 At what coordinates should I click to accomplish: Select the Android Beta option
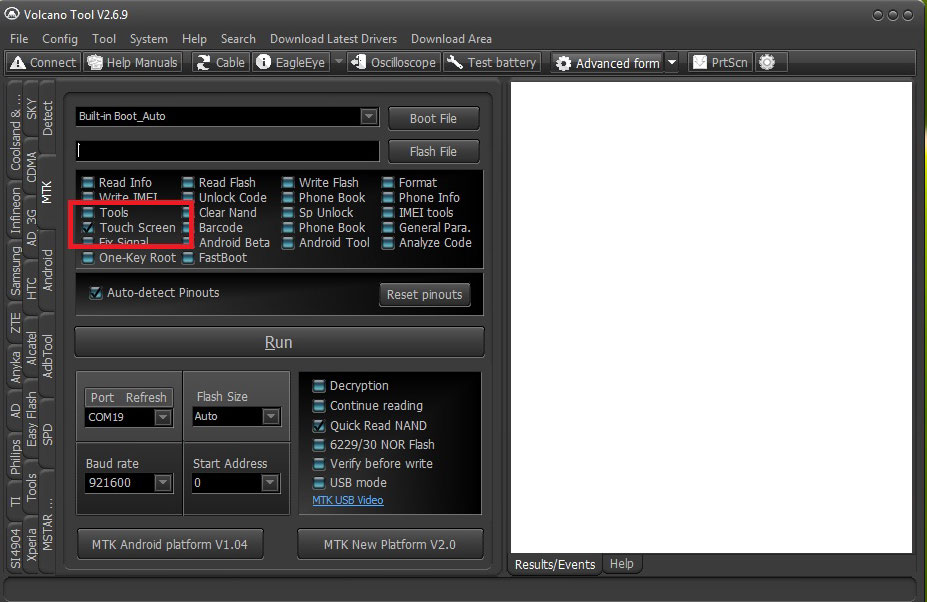pyautogui.click(x=226, y=242)
